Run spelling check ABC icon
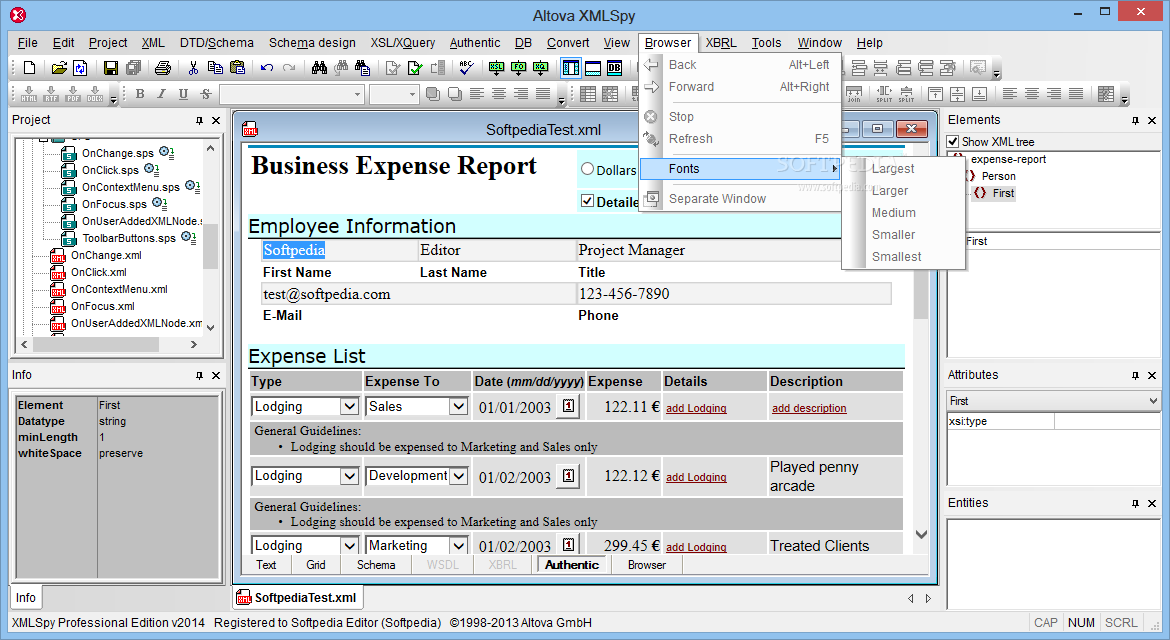This screenshot has height=640, width=1170. [466, 68]
